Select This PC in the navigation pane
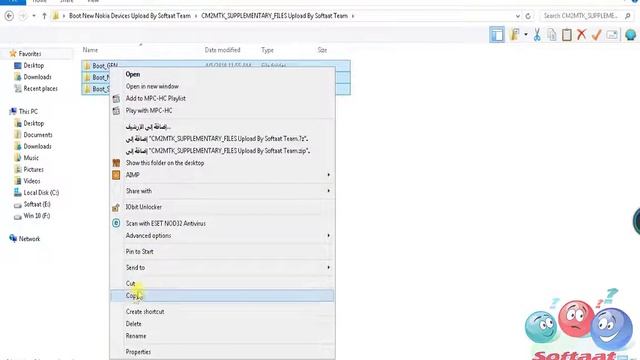Screen dimensions: 640x360 (x=28, y=111)
